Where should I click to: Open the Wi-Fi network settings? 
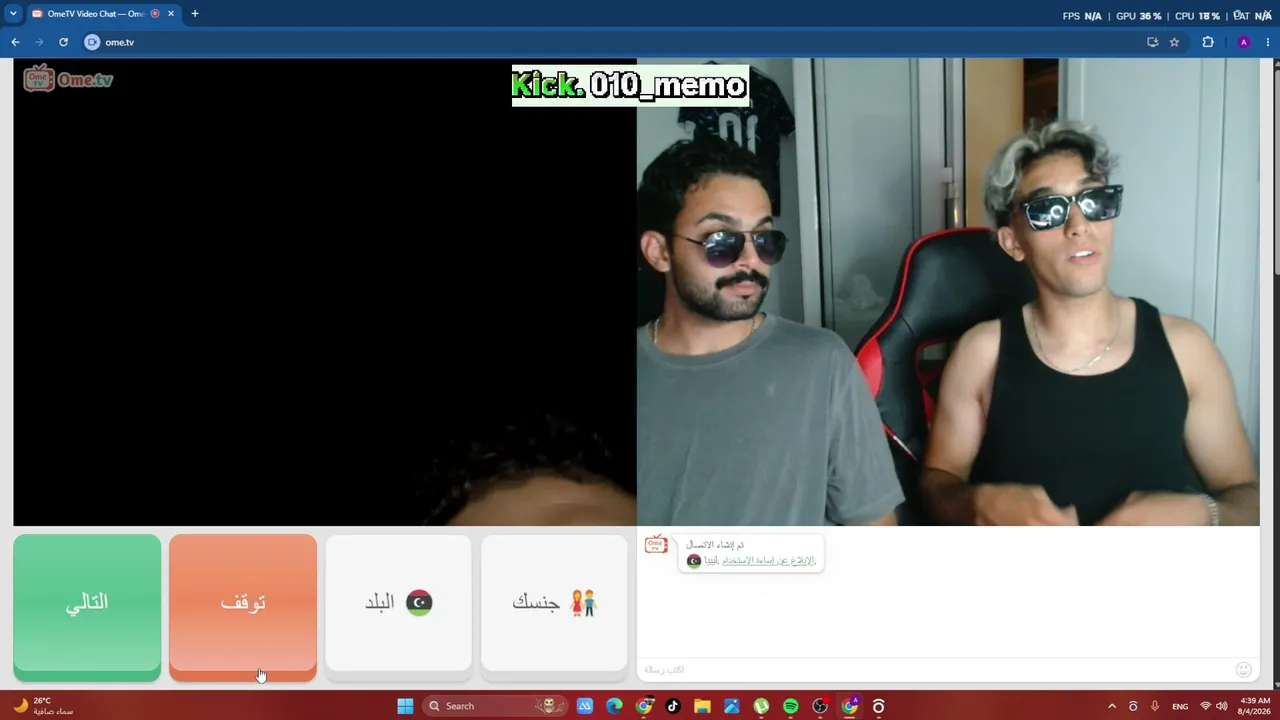point(1205,706)
